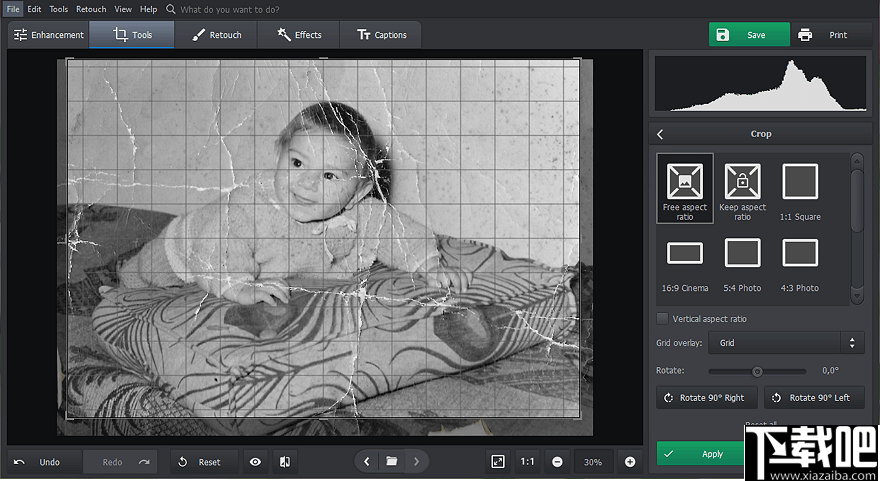Zoom out with the minus icon
Image resolution: width=880 pixels, height=481 pixels.
557,462
